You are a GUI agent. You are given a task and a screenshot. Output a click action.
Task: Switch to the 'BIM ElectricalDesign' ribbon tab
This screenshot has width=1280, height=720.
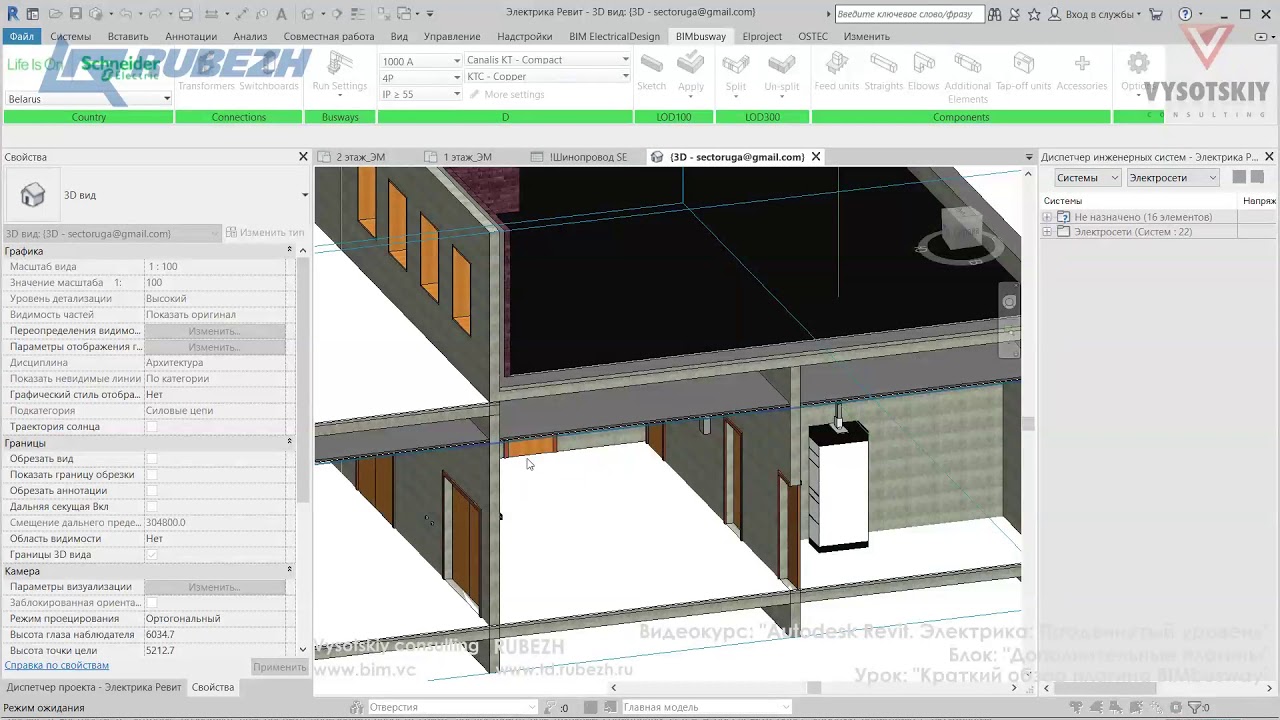point(615,36)
